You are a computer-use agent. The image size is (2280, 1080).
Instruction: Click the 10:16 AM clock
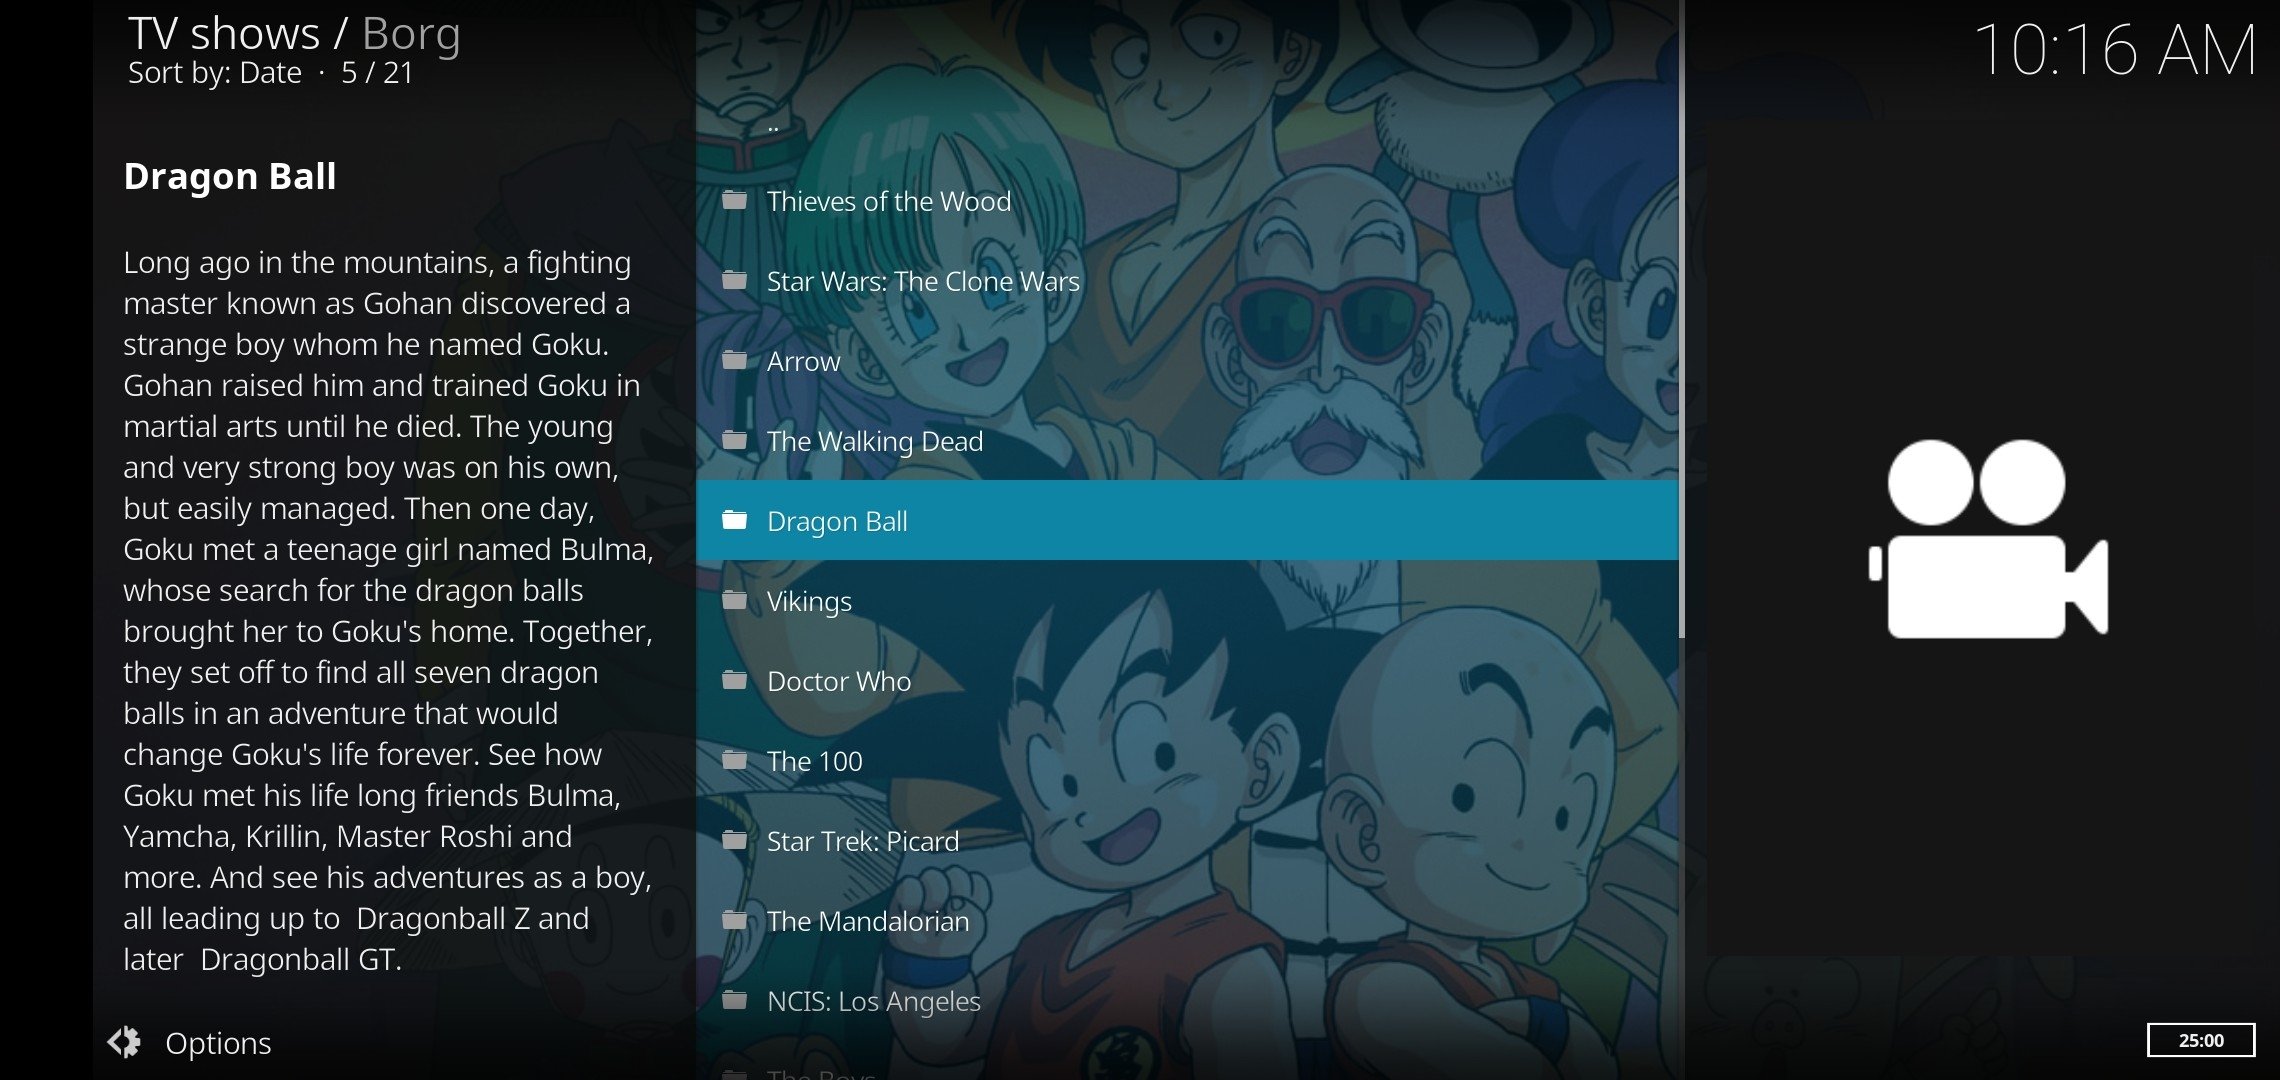click(2115, 50)
